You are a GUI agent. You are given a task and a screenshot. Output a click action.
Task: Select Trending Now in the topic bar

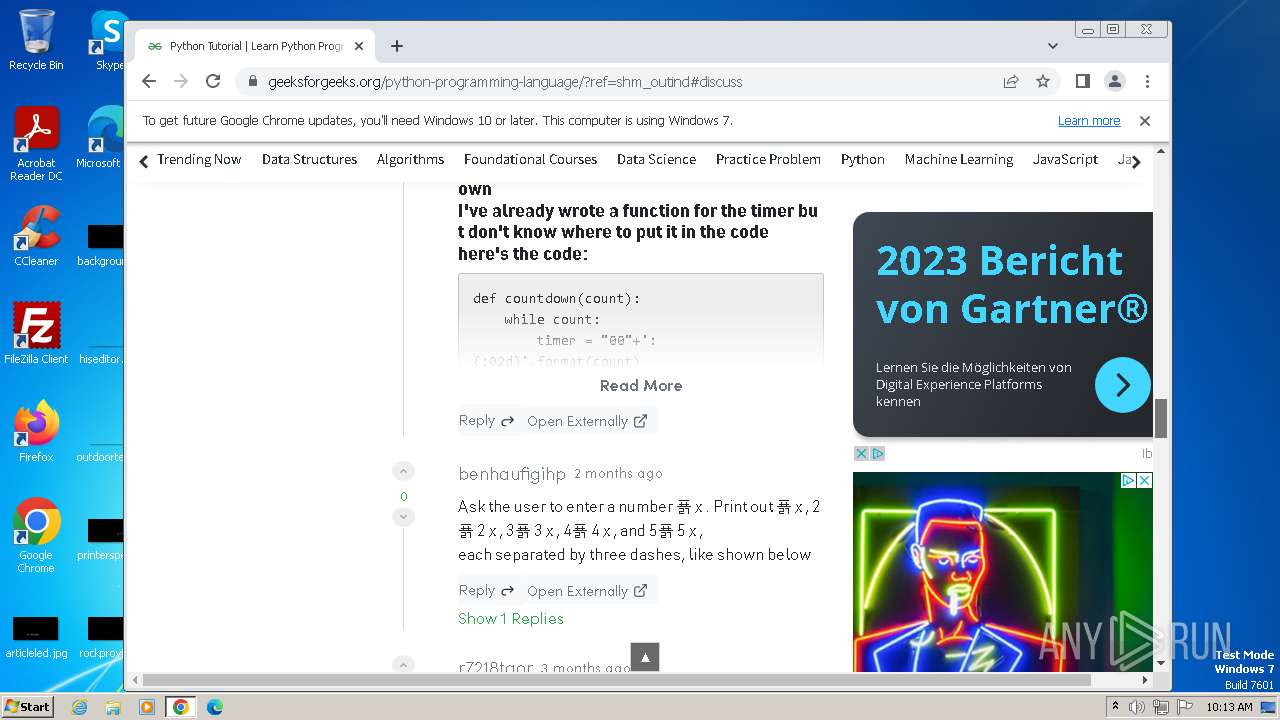coord(199,159)
